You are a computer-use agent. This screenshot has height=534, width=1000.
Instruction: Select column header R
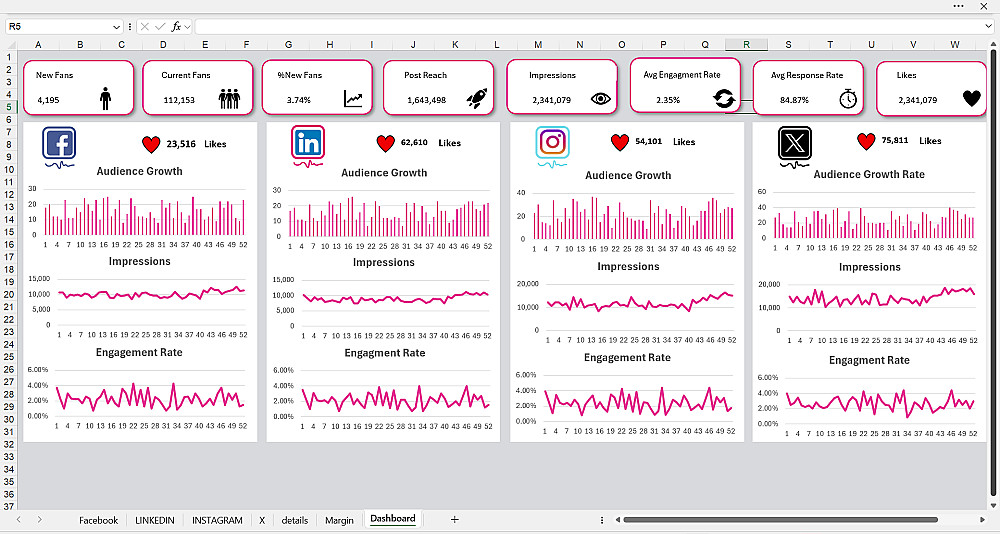pos(746,45)
